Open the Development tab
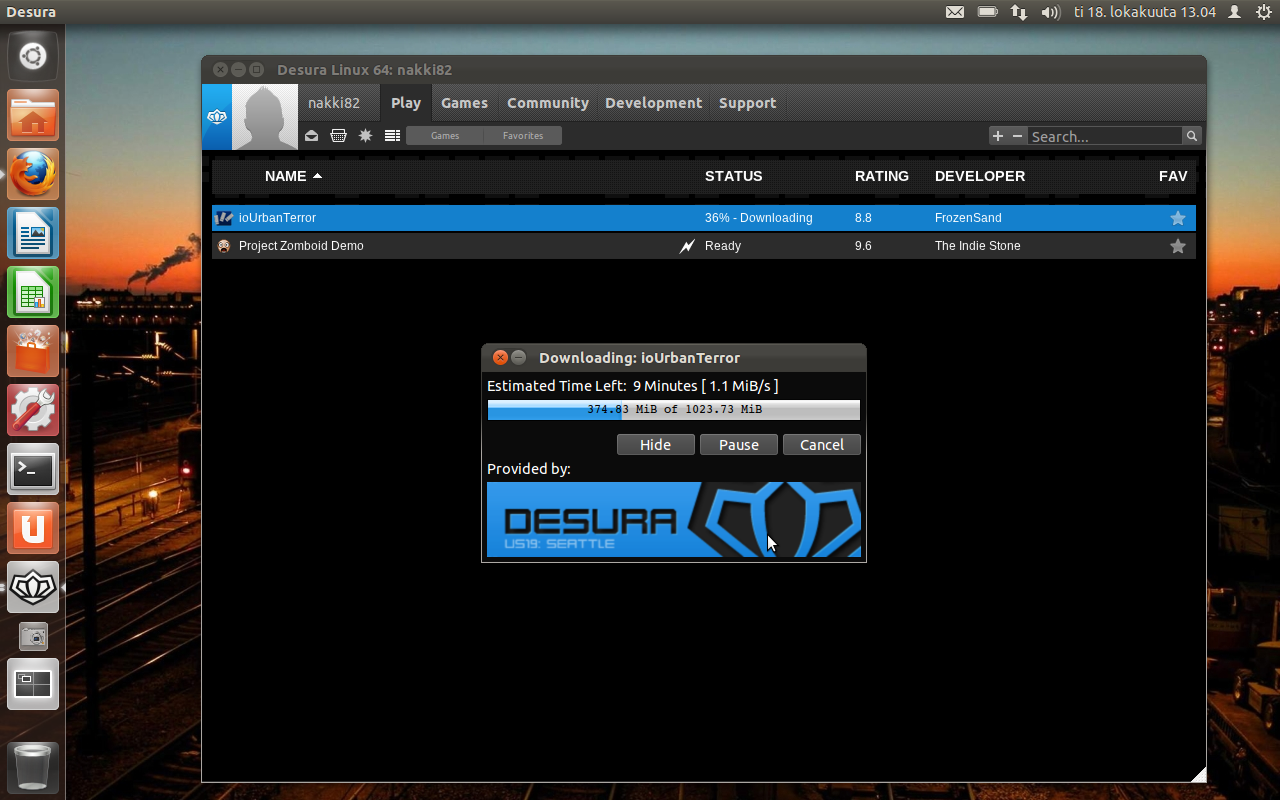1280x800 pixels. tap(653, 103)
